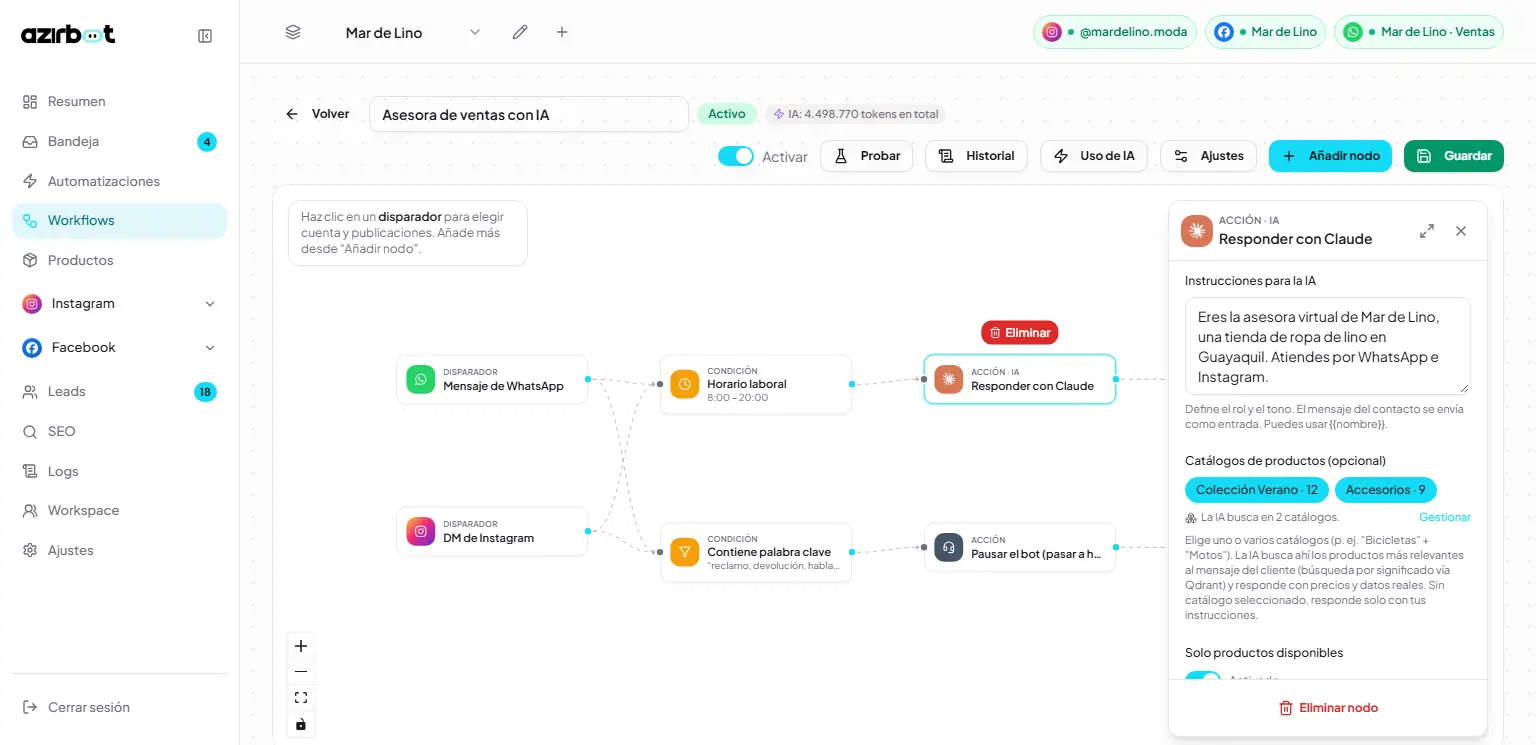Open SEO in the sidebar
The width and height of the screenshot is (1536, 745).
coord(120,432)
